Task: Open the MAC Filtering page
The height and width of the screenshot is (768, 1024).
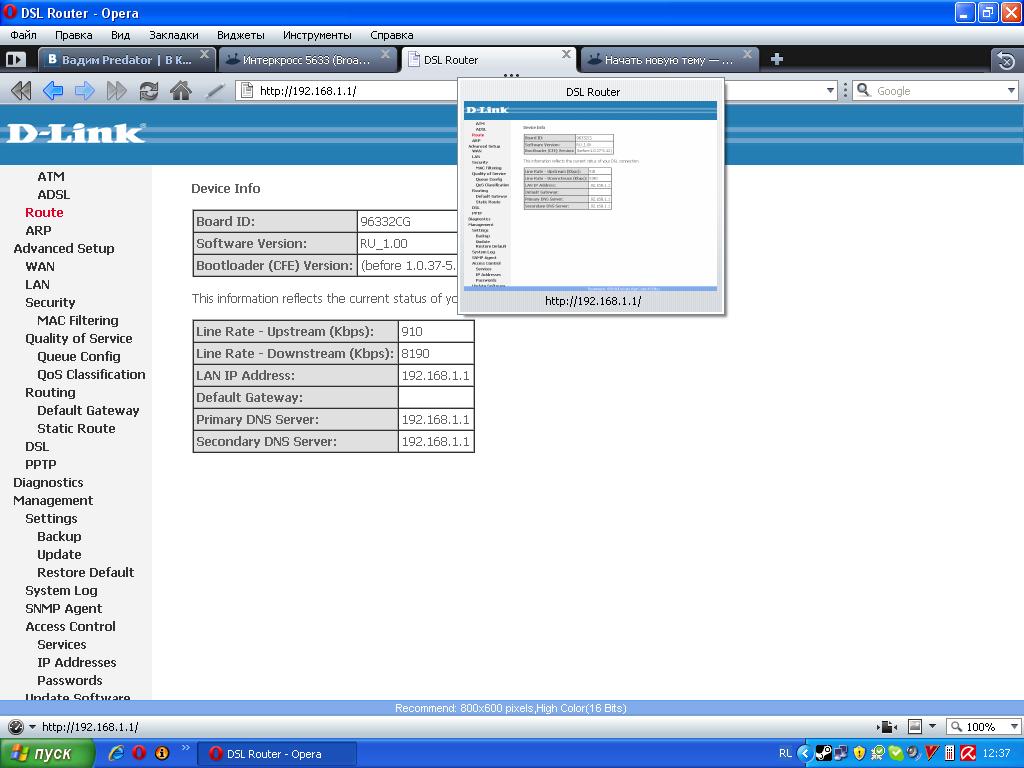Action: pyautogui.click(x=77, y=320)
